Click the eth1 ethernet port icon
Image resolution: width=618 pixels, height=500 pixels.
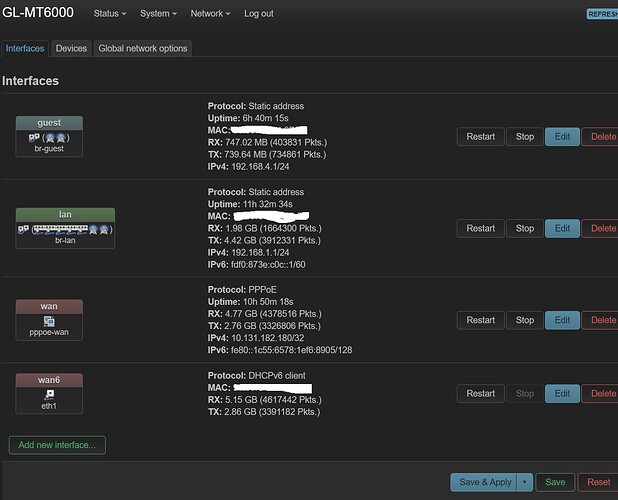click(x=49, y=394)
